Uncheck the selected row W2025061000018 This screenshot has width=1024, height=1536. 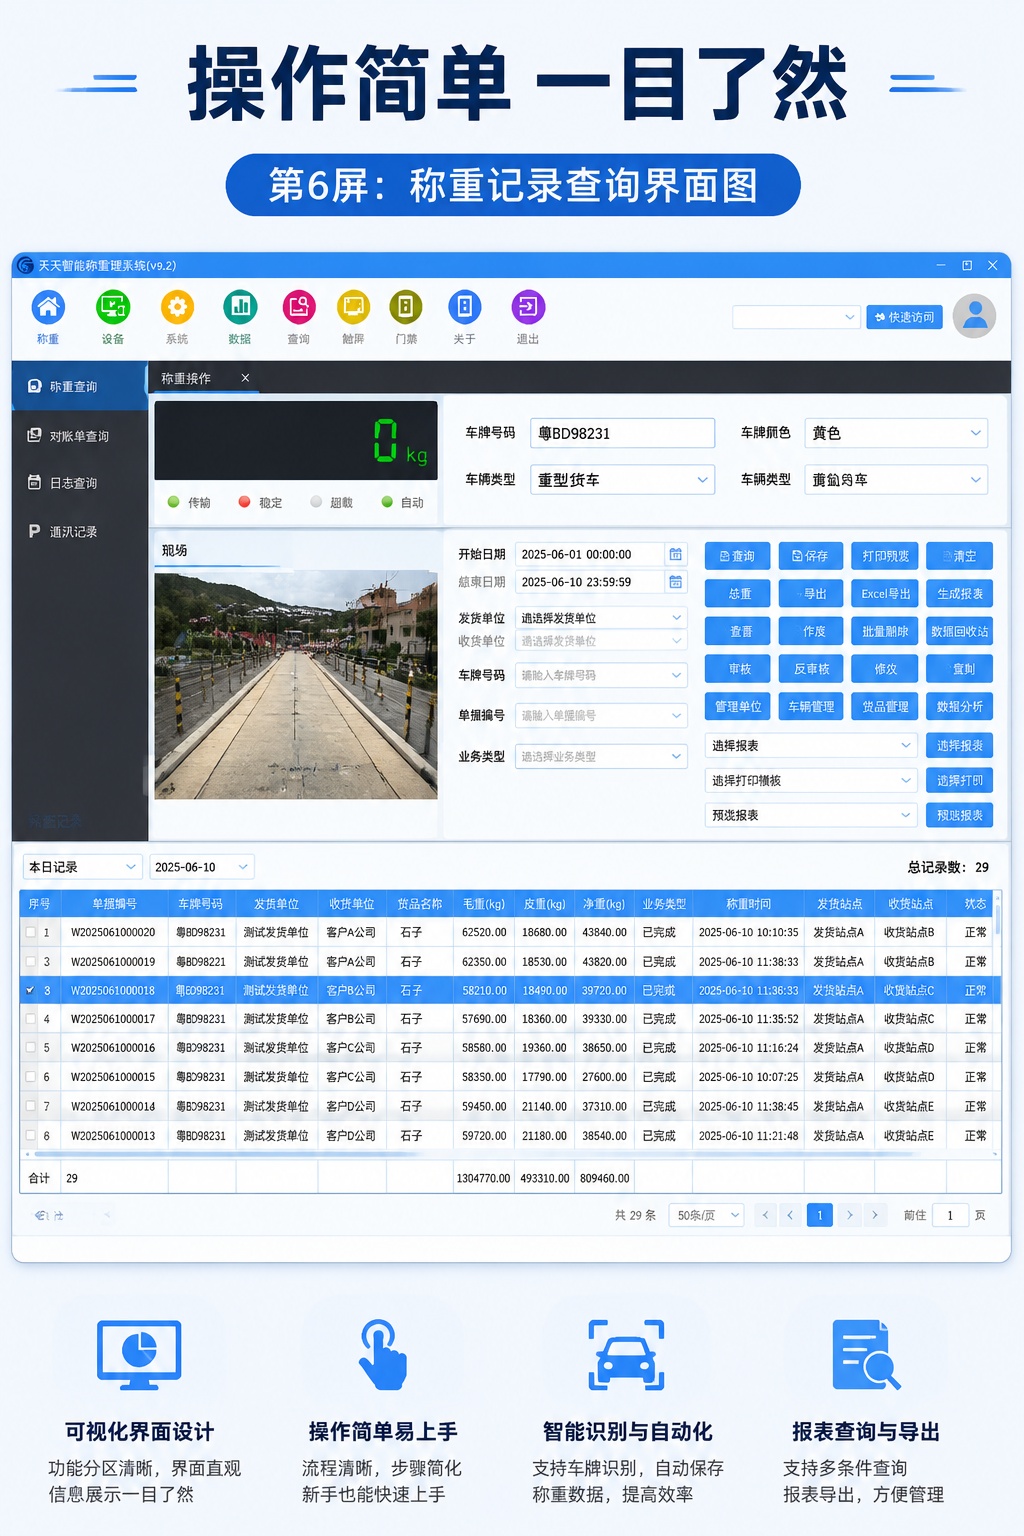click(31, 990)
